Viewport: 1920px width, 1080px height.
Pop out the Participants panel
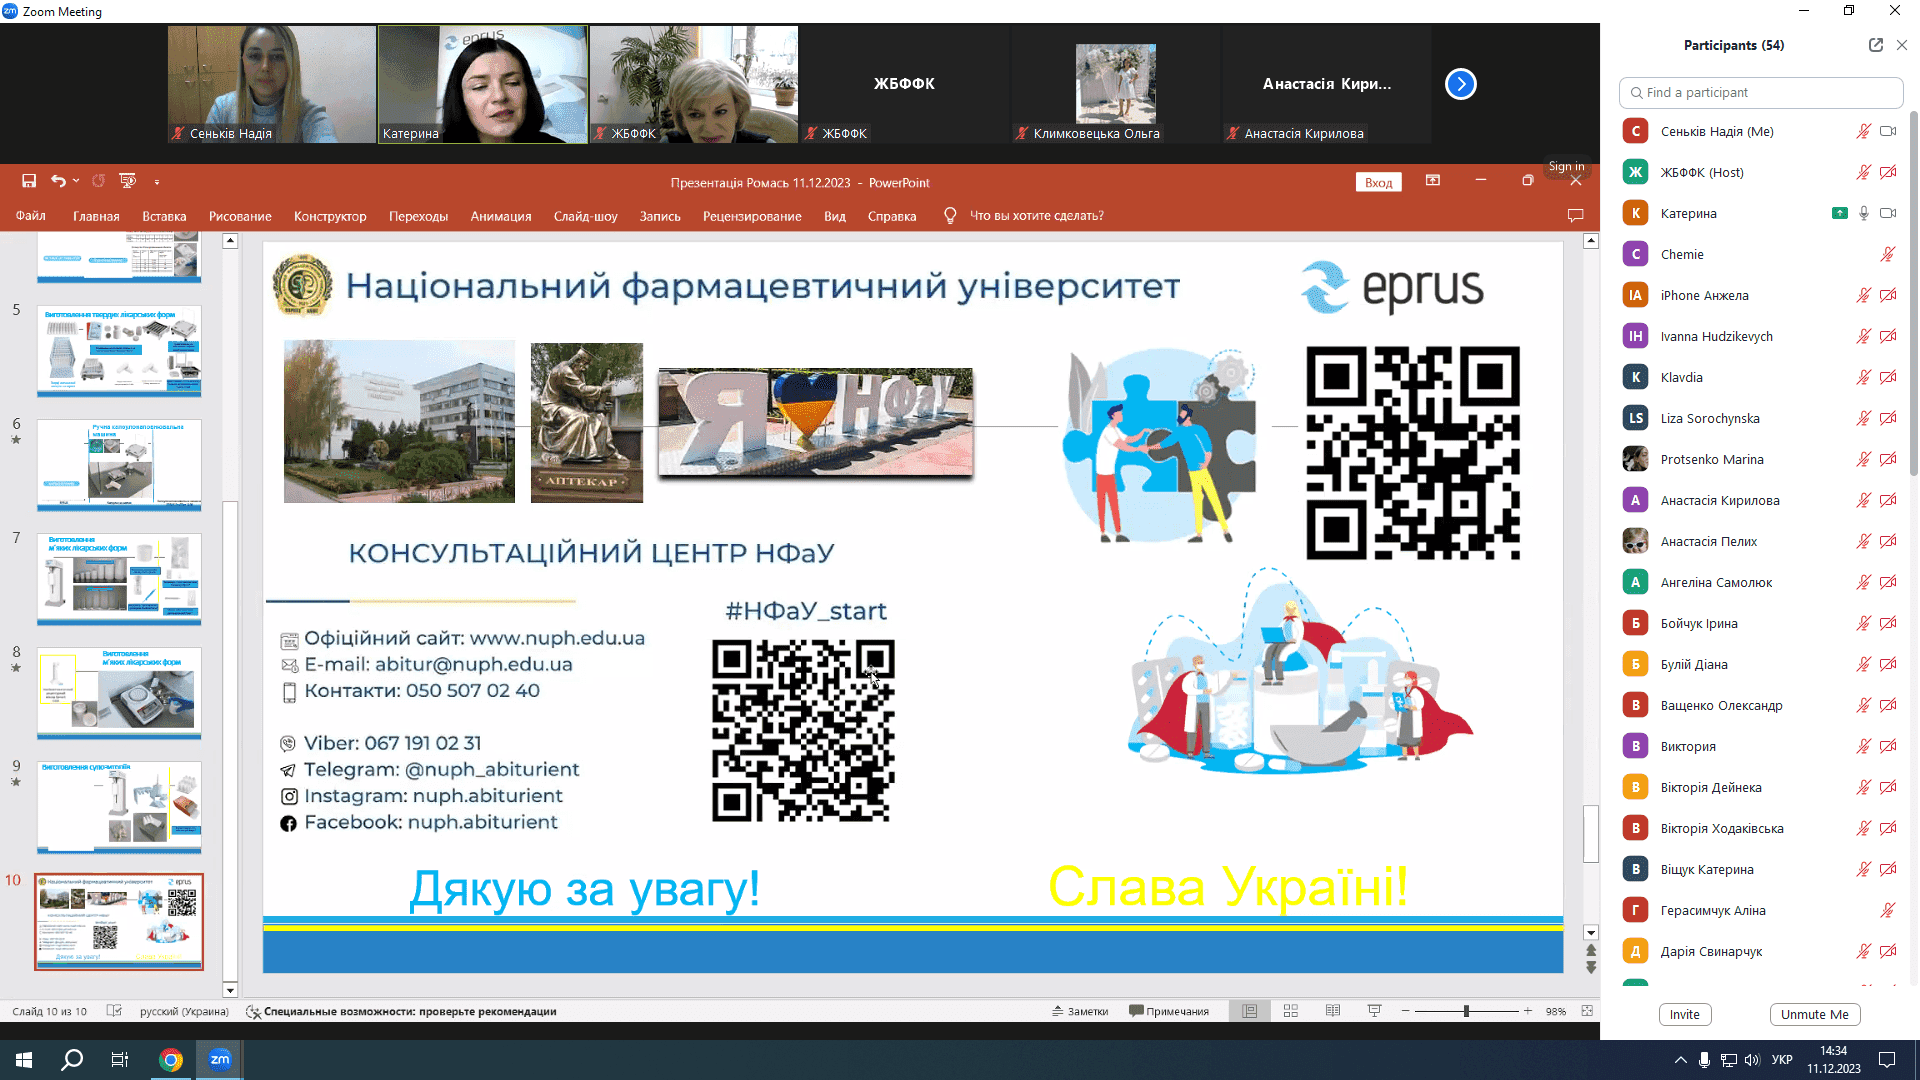coord(1876,45)
